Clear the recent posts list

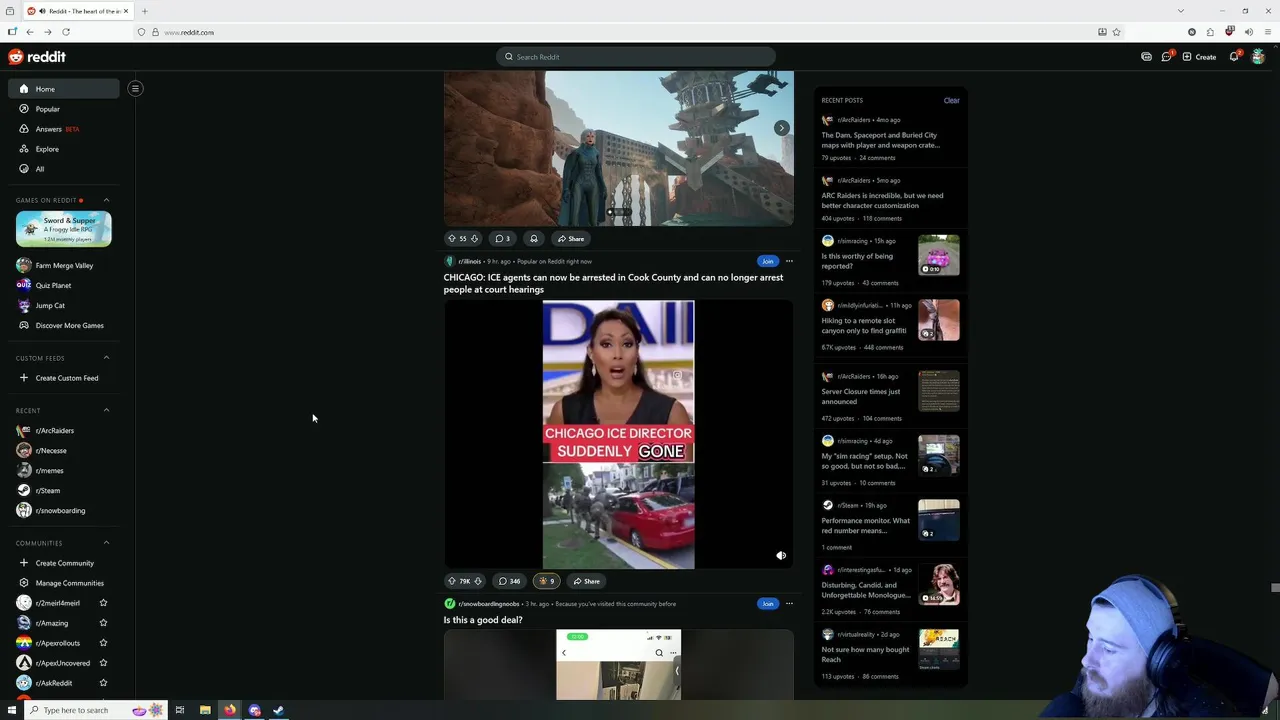click(x=951, y=100)
